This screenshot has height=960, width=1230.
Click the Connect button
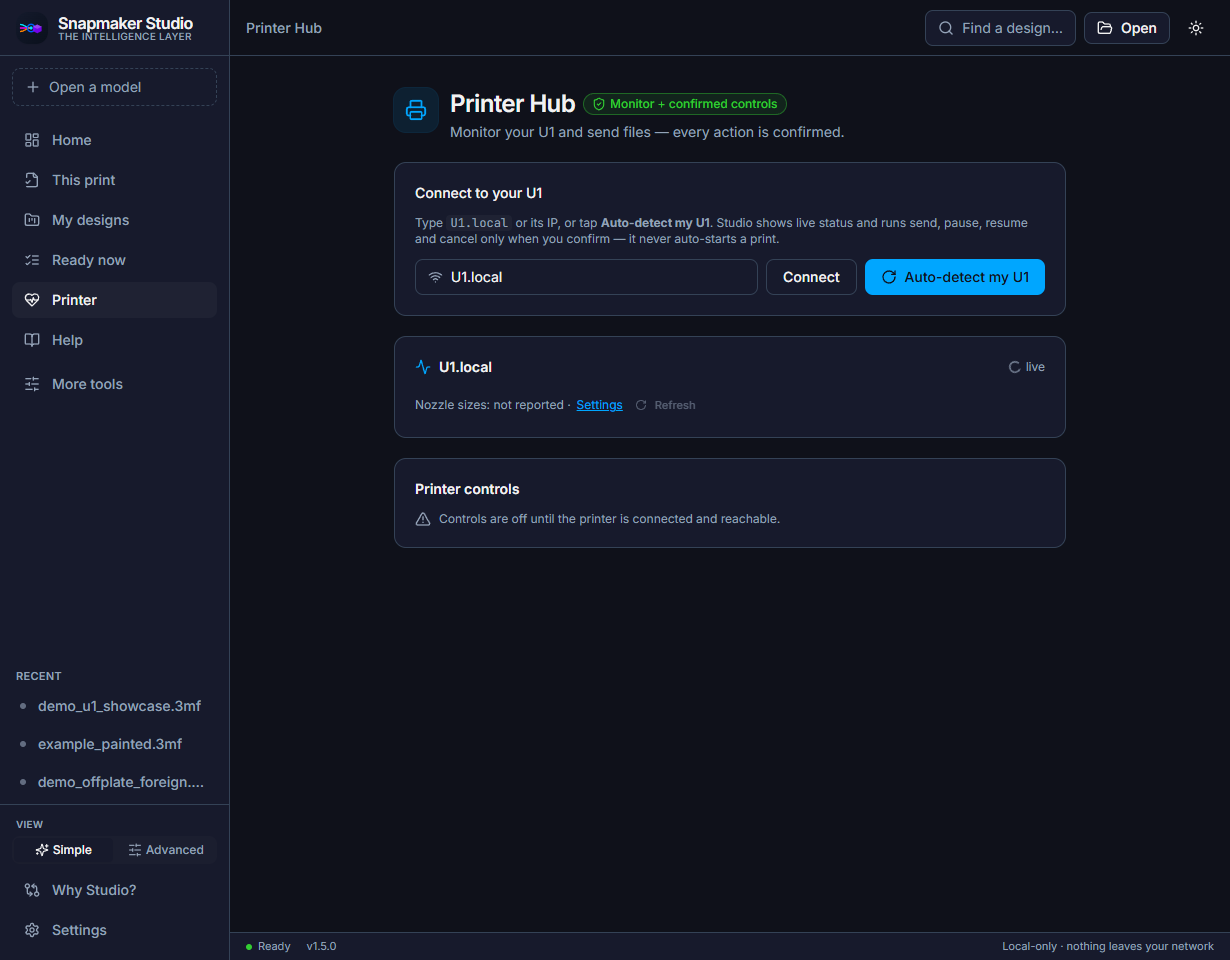click(x=811, y=277)
